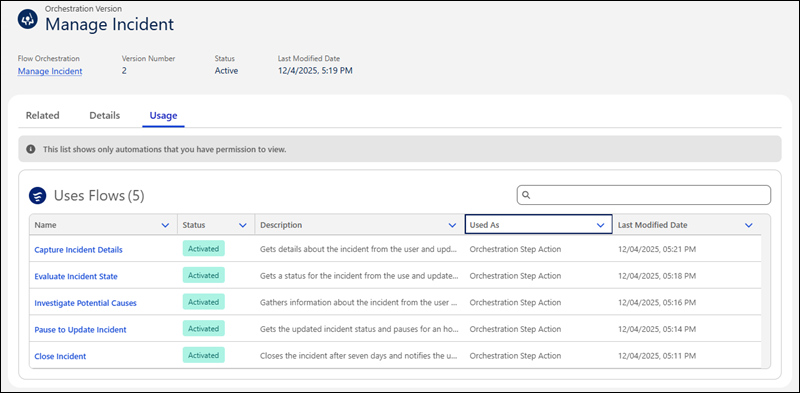The width and height of the screenshot is (800, 393).
Task: Open the Evaluate Incident State flow
Action: pos(76,277)
